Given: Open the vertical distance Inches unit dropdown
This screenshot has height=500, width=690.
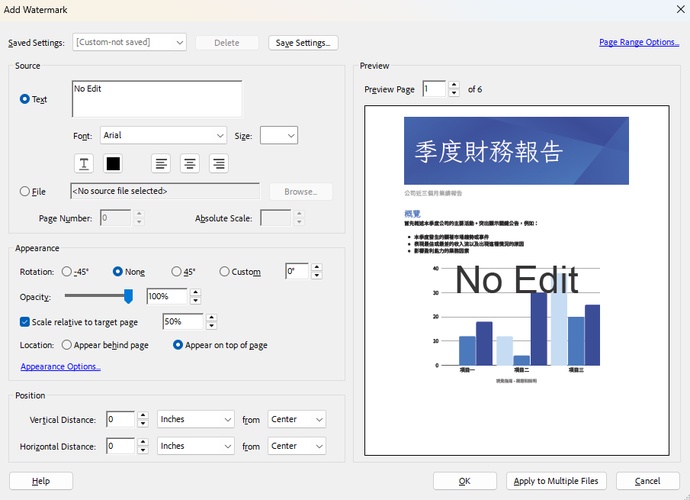Looking at the screenshot, I should click(x=195, y=420).
